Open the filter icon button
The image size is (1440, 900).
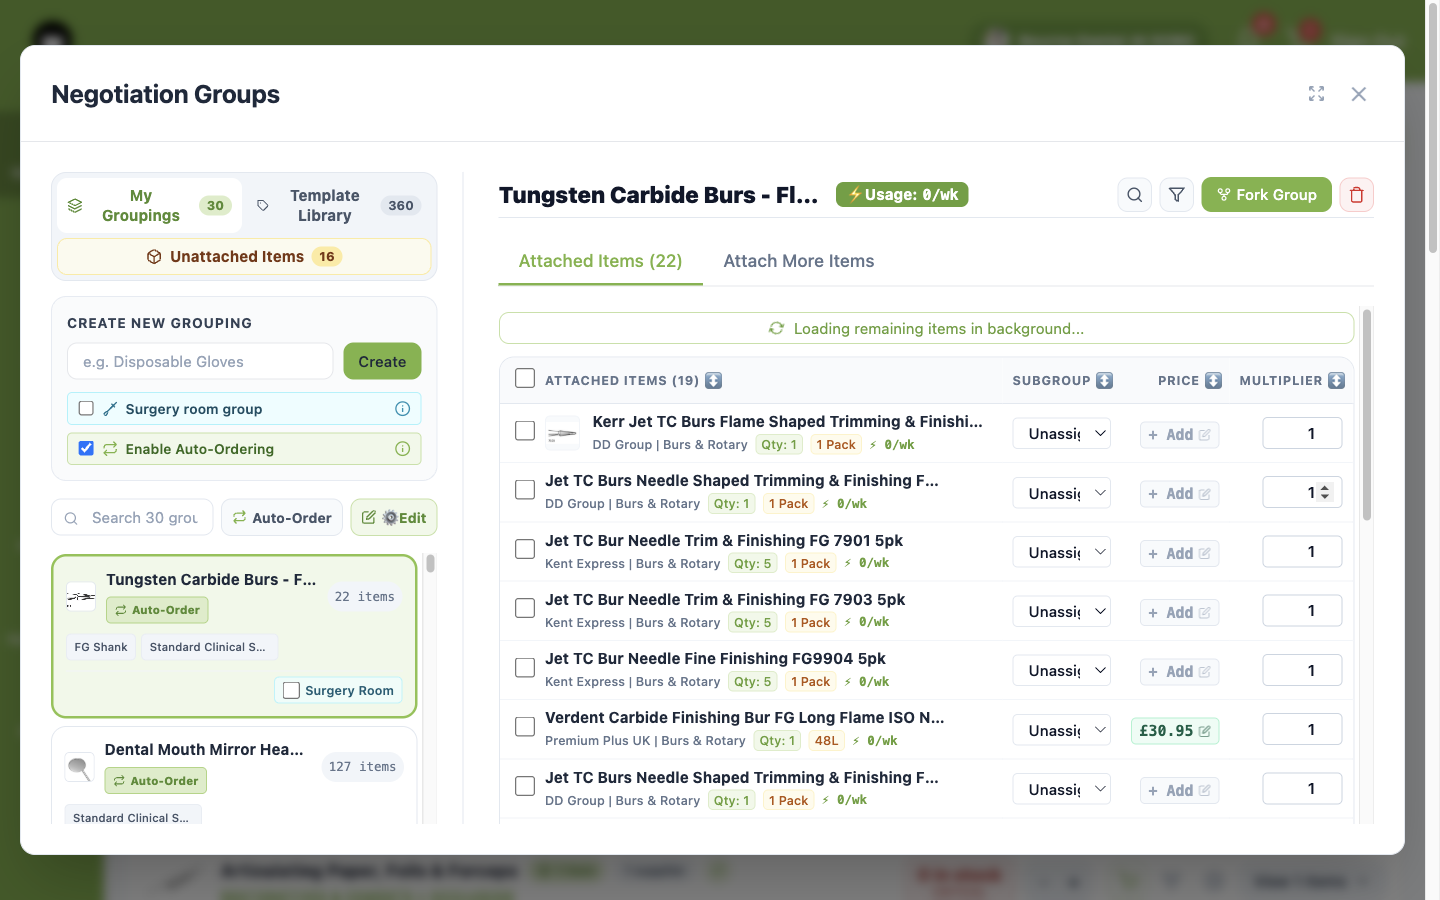point(1176,195)
